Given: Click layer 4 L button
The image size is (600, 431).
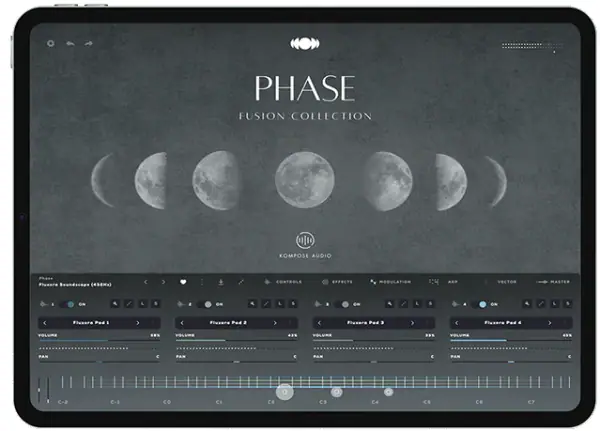Looking at the screenshot, I should point(554,304).
